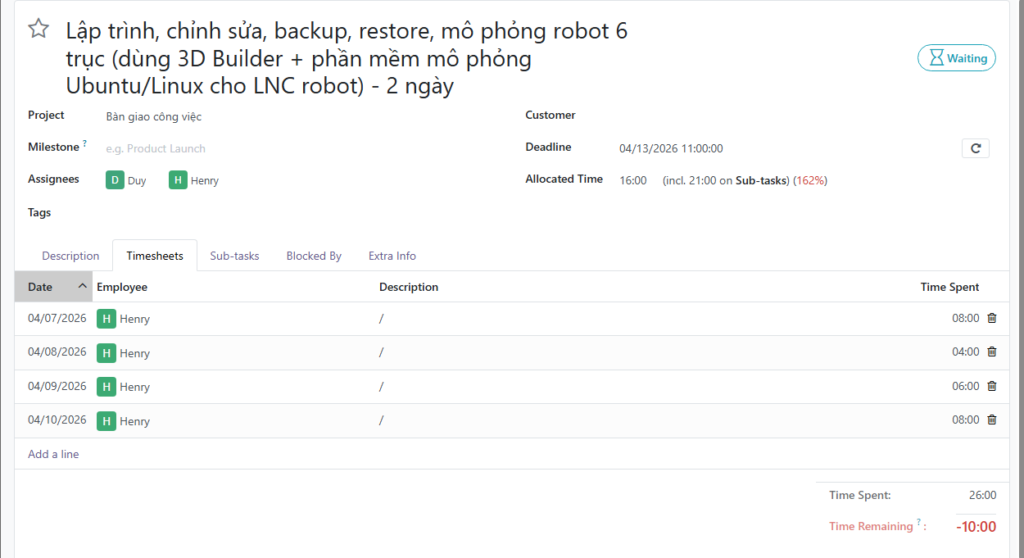Delete the 04/08/2026 timesheet entry
This screenshot has width=1024, height=558.
[x=992, y=352]
